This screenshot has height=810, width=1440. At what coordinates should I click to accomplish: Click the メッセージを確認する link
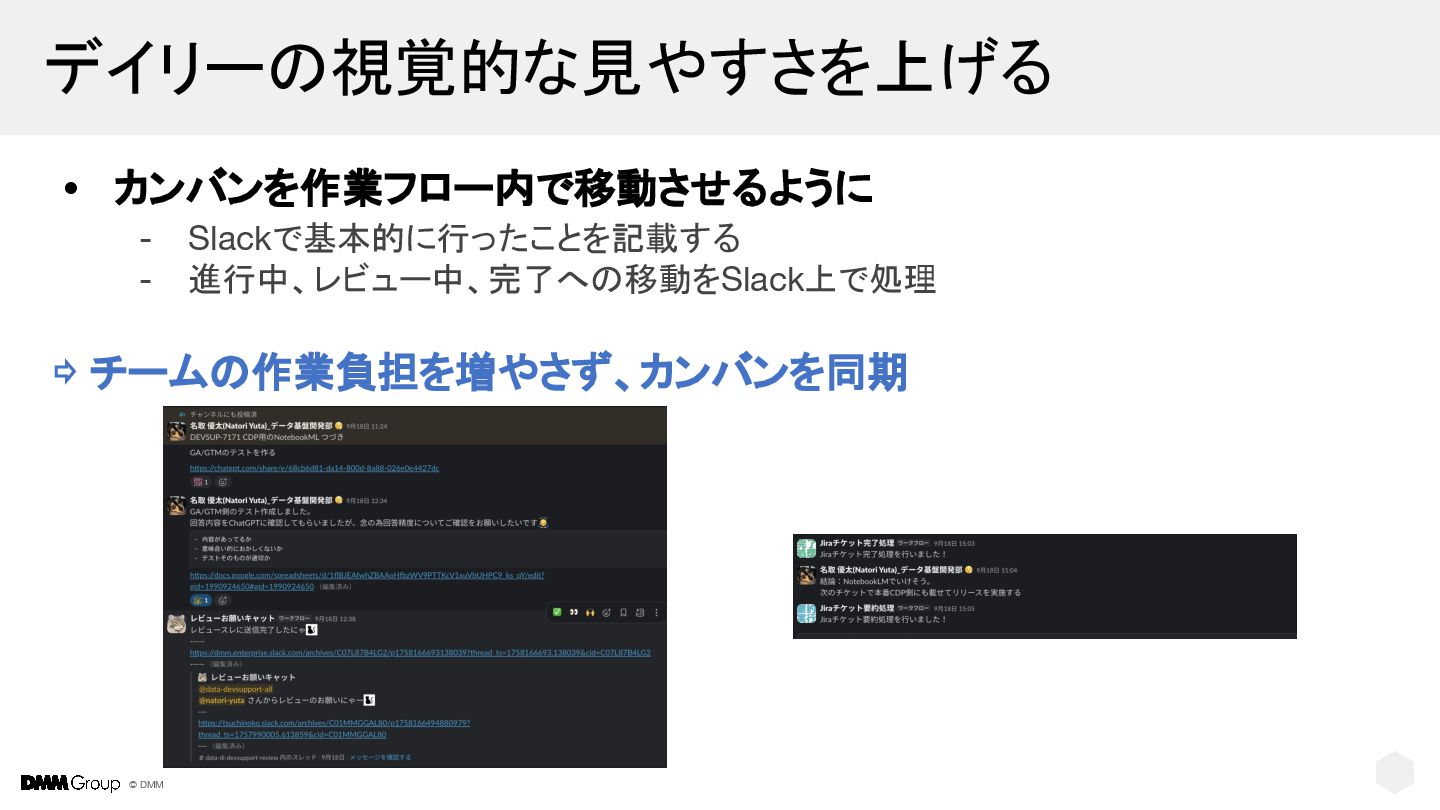380,757
